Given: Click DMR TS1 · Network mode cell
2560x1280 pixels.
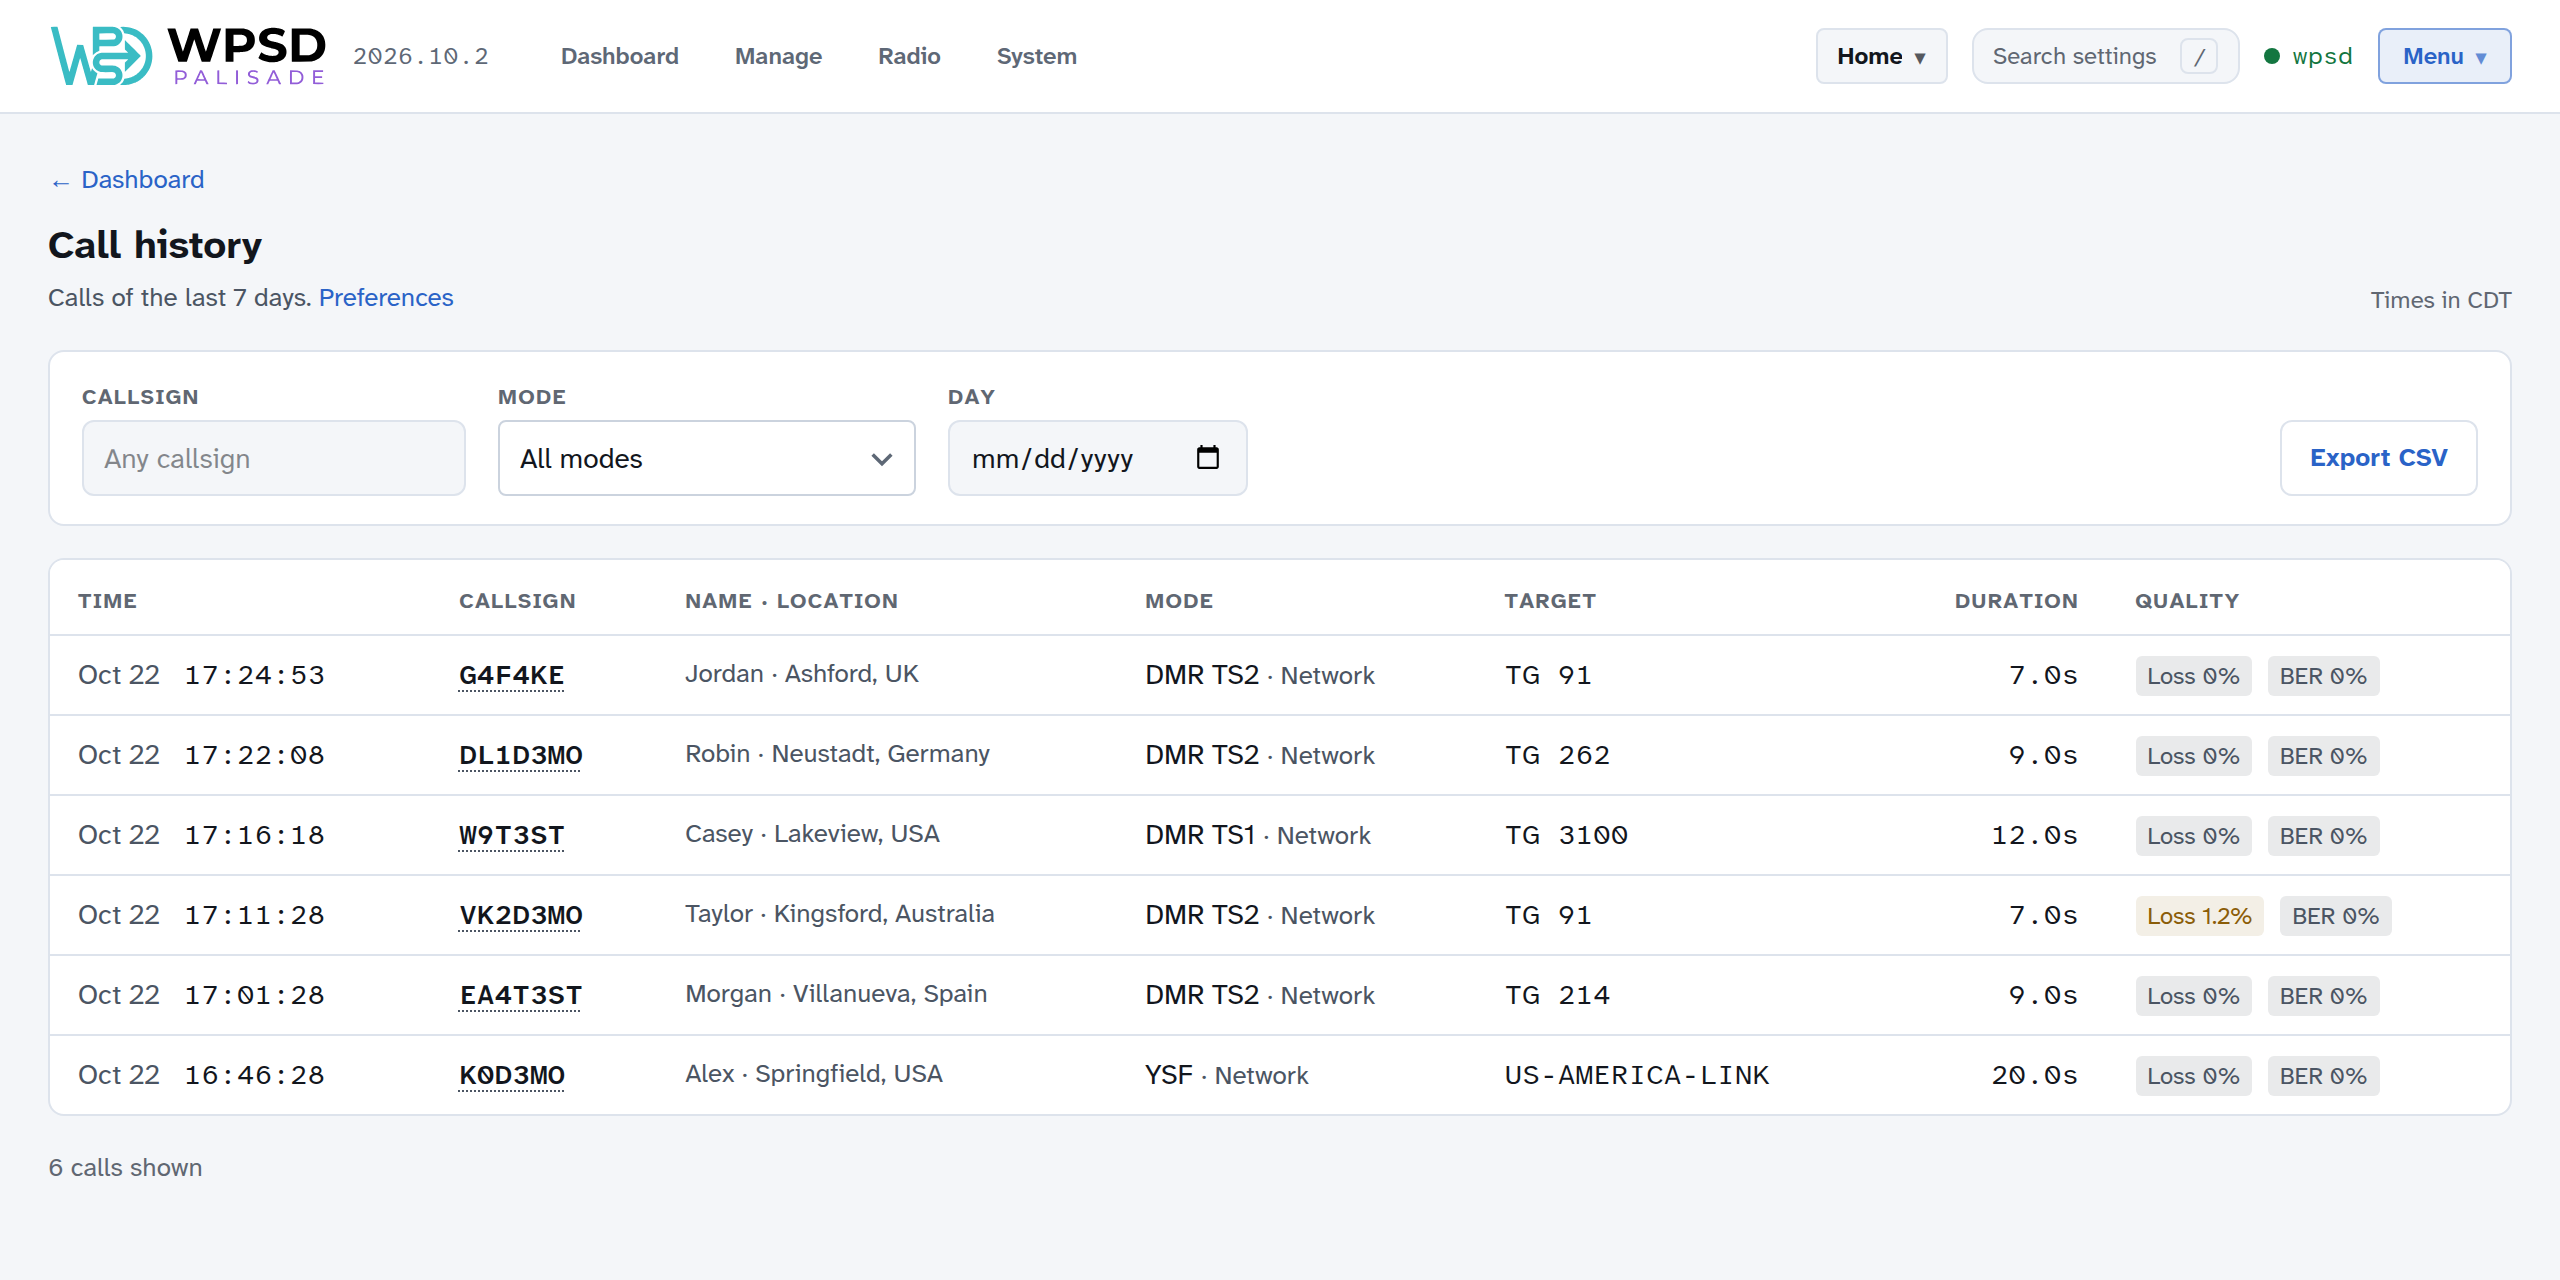Looking at the screenshot, I should point(1258,835).
